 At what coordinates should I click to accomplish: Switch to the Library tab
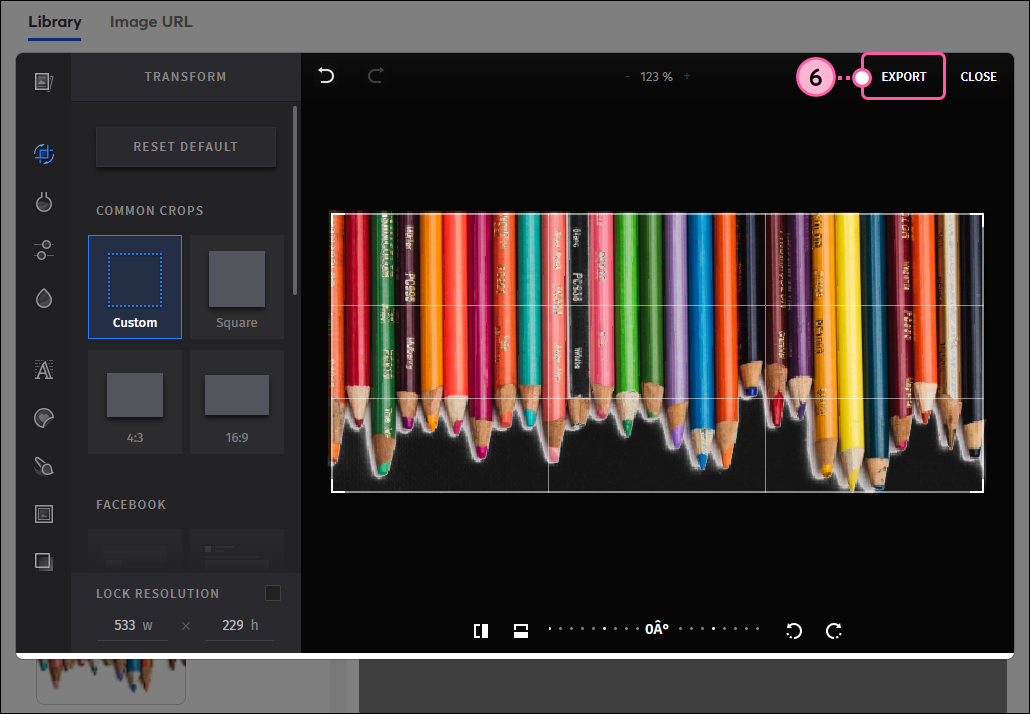click(x=55, y=22)
